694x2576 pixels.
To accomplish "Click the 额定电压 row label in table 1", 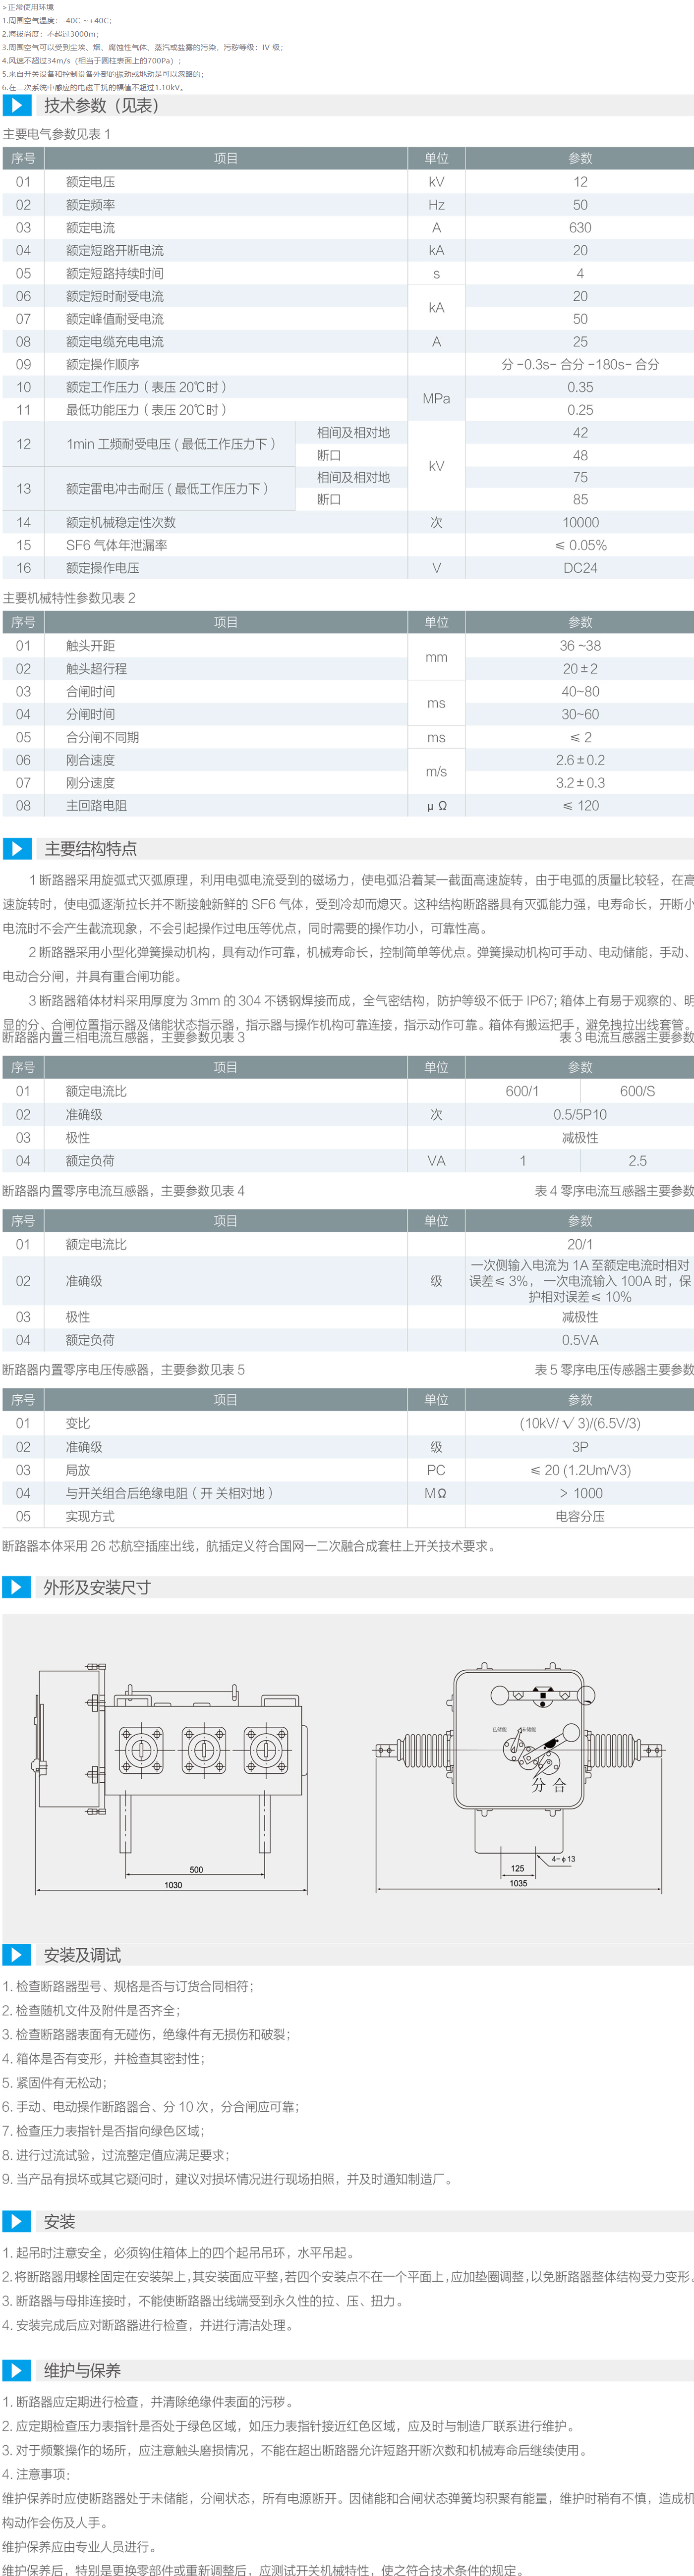I will (x=90, y=182).
